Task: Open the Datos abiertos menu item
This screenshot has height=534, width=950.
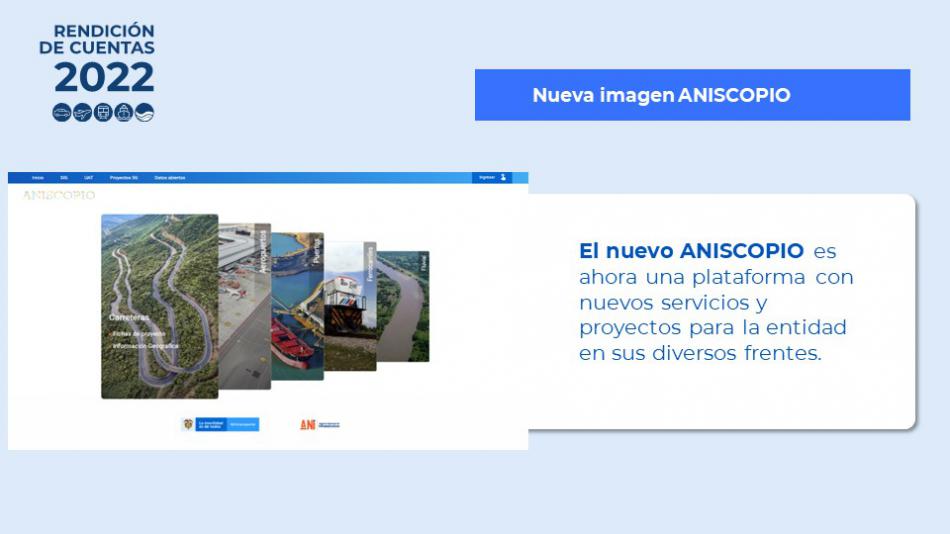Action: pyautogui.click(x=170, y=178)
